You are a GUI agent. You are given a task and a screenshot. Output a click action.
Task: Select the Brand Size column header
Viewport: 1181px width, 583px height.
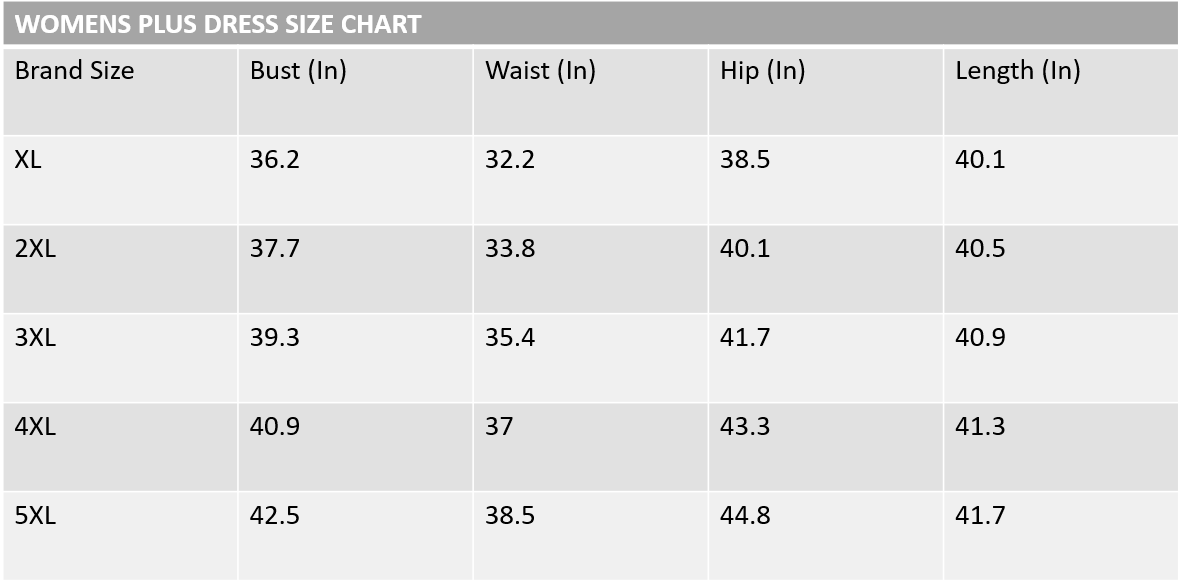click(74, 71)
